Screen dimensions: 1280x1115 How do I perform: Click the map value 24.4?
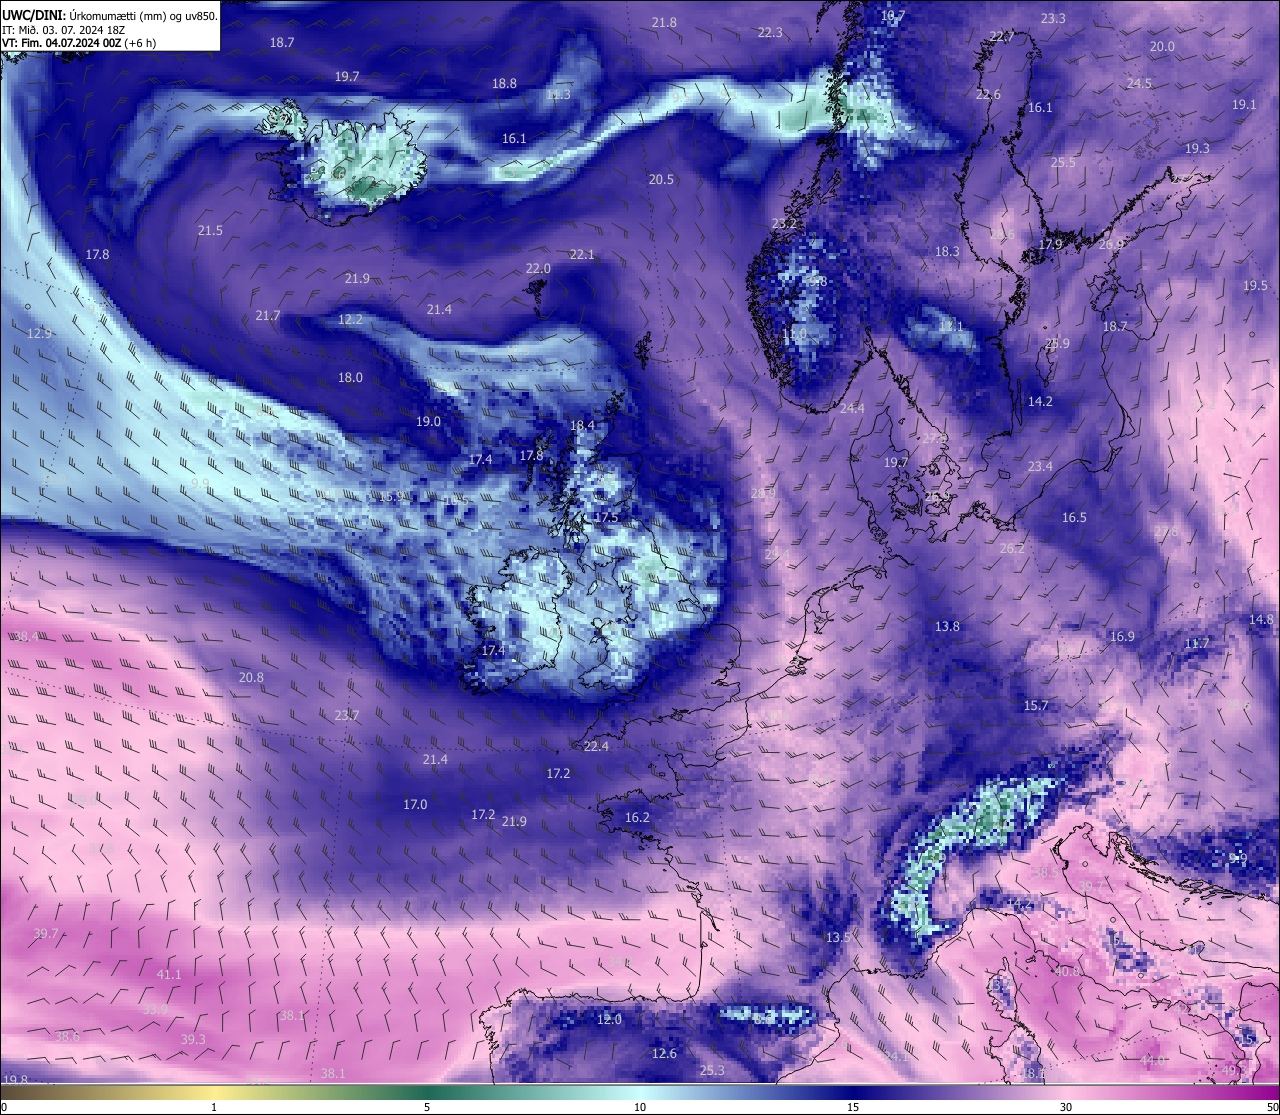click(852, 408)
